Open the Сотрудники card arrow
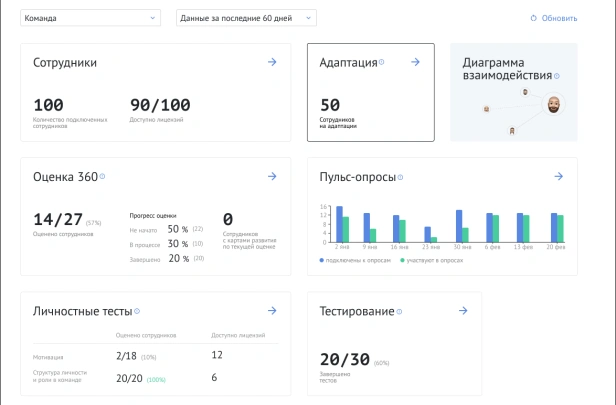 coord(272,62)
